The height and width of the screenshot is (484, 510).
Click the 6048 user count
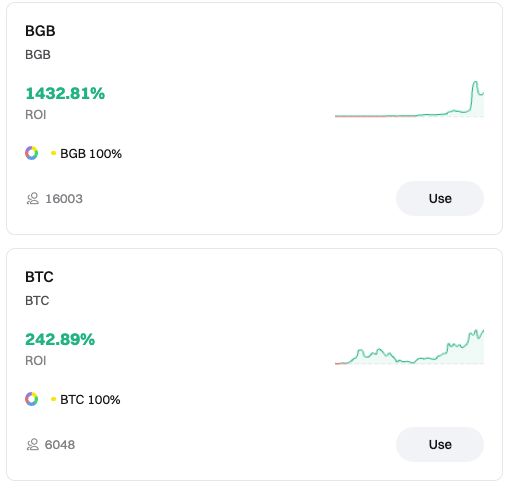click(x=60, y=445)
